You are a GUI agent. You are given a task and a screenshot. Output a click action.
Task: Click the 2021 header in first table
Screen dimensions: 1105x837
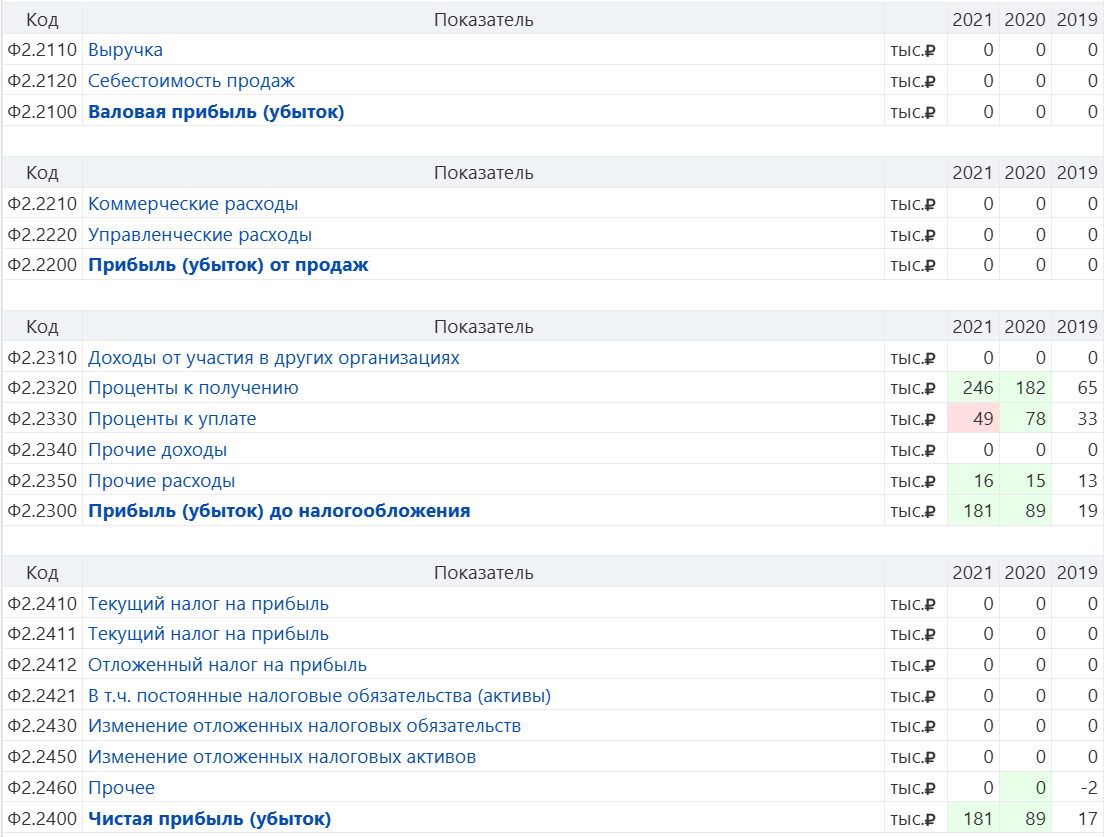point(973,20)
